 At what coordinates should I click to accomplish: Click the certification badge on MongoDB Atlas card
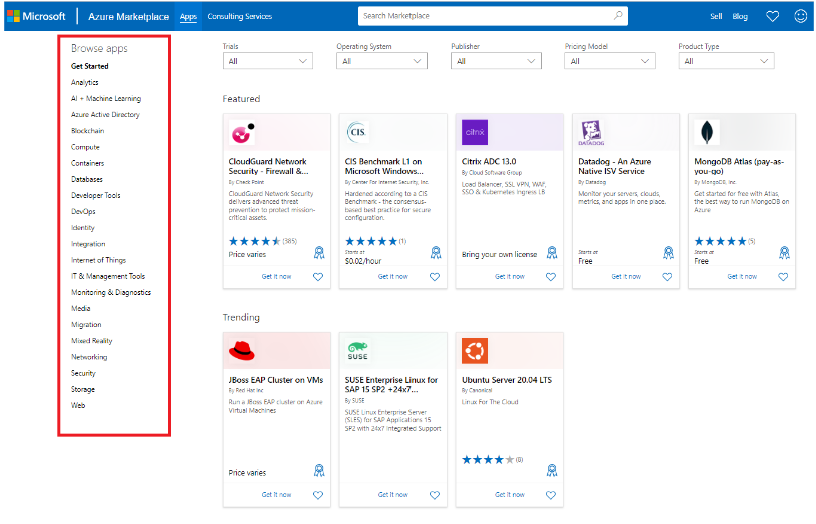pyautogui.click(x=784, y=253)
